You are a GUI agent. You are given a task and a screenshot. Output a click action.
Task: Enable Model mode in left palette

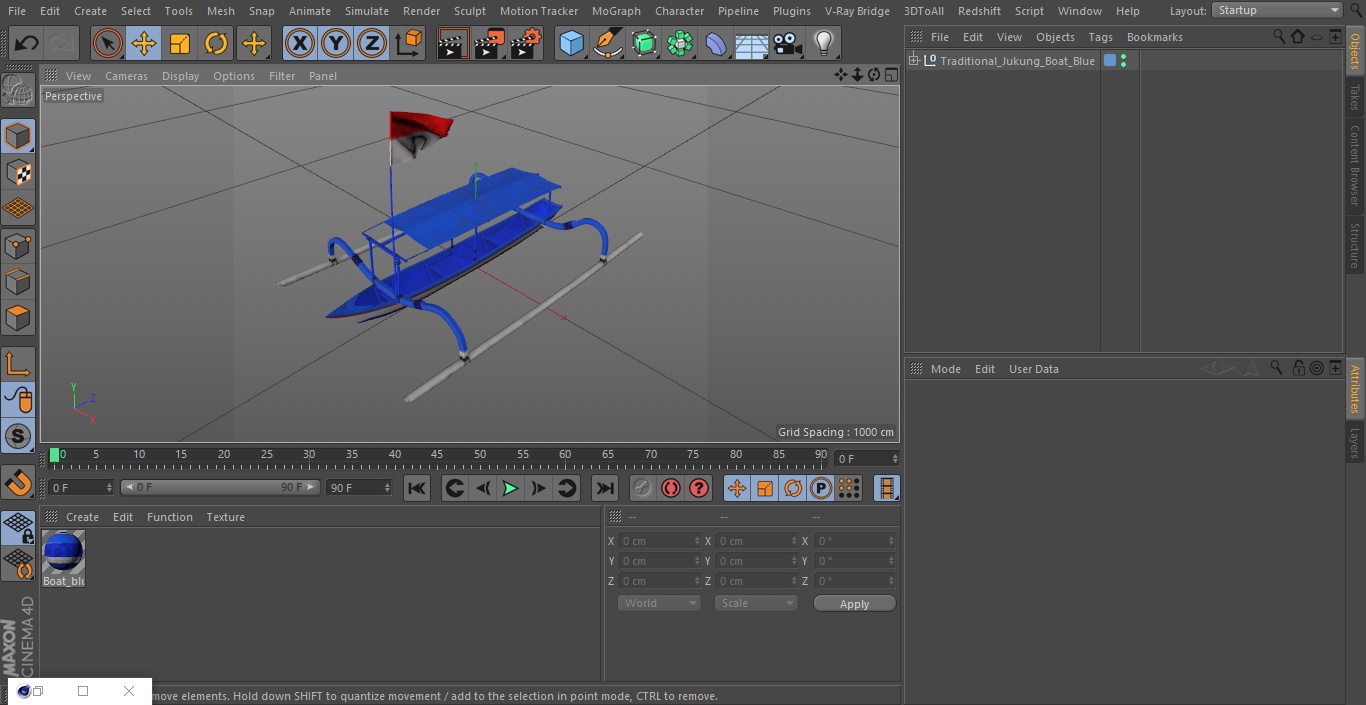coord(18,136)
